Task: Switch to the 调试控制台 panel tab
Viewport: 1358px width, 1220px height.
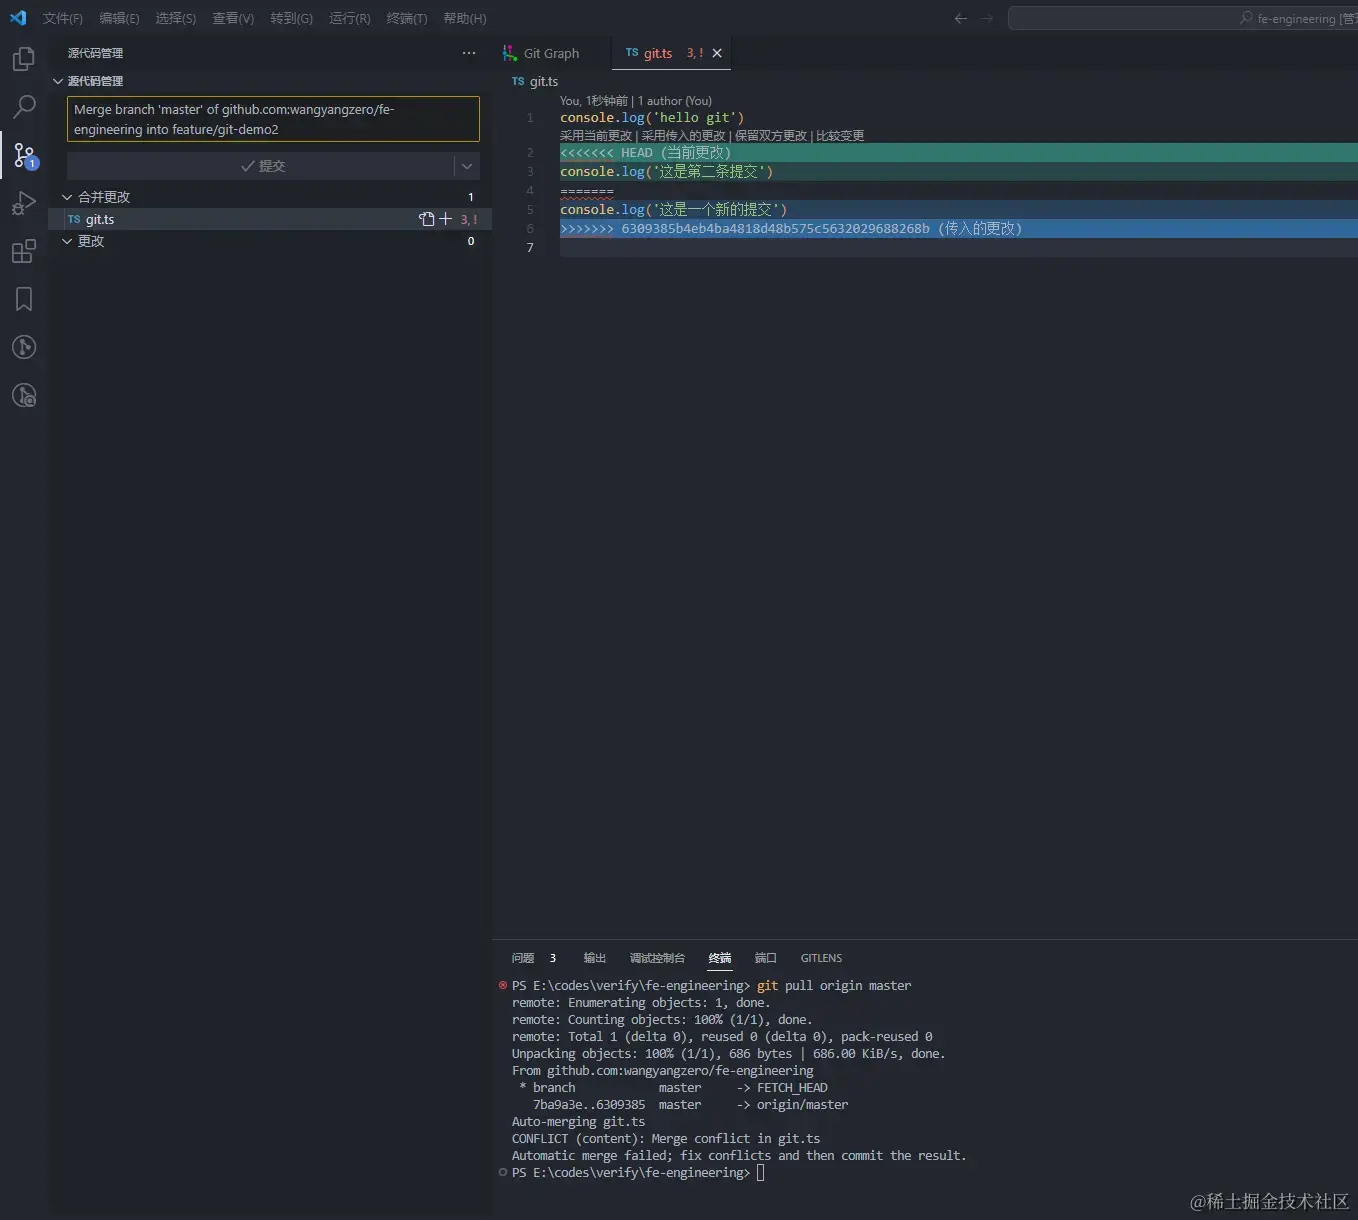Action: pos(657,958)
